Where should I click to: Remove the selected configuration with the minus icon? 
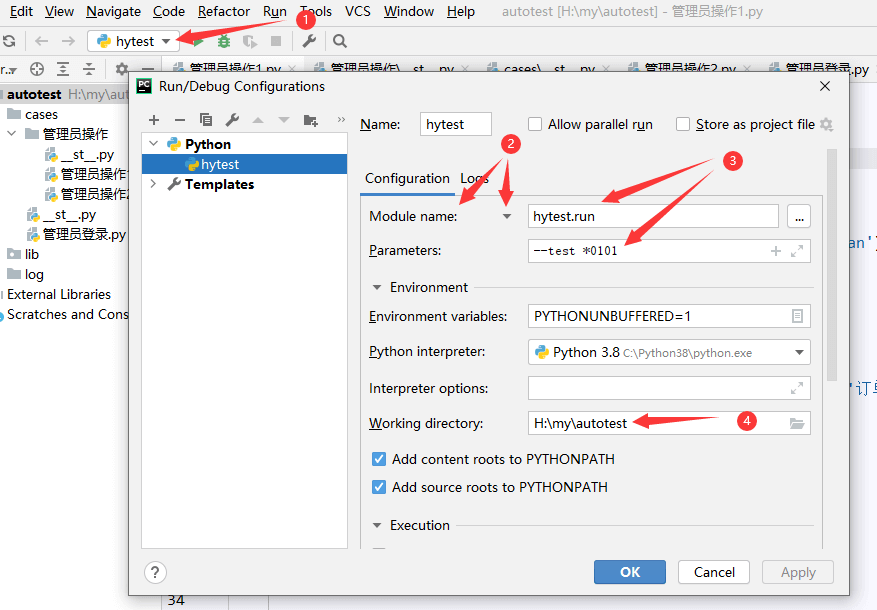pyautogui.click(x=180, y=120)
